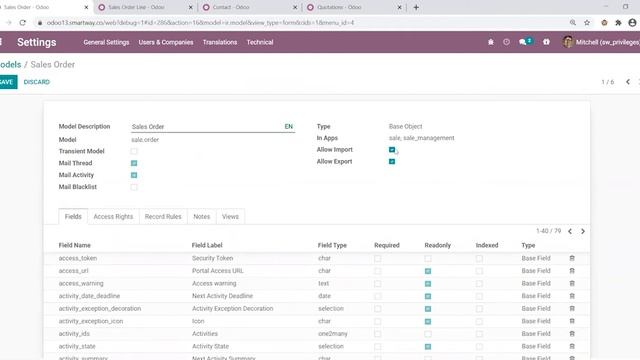Viewport: 640px width, 360px height.
Task: Toggle the Mail Blacklist checkbox
Action: coord(134,187)
